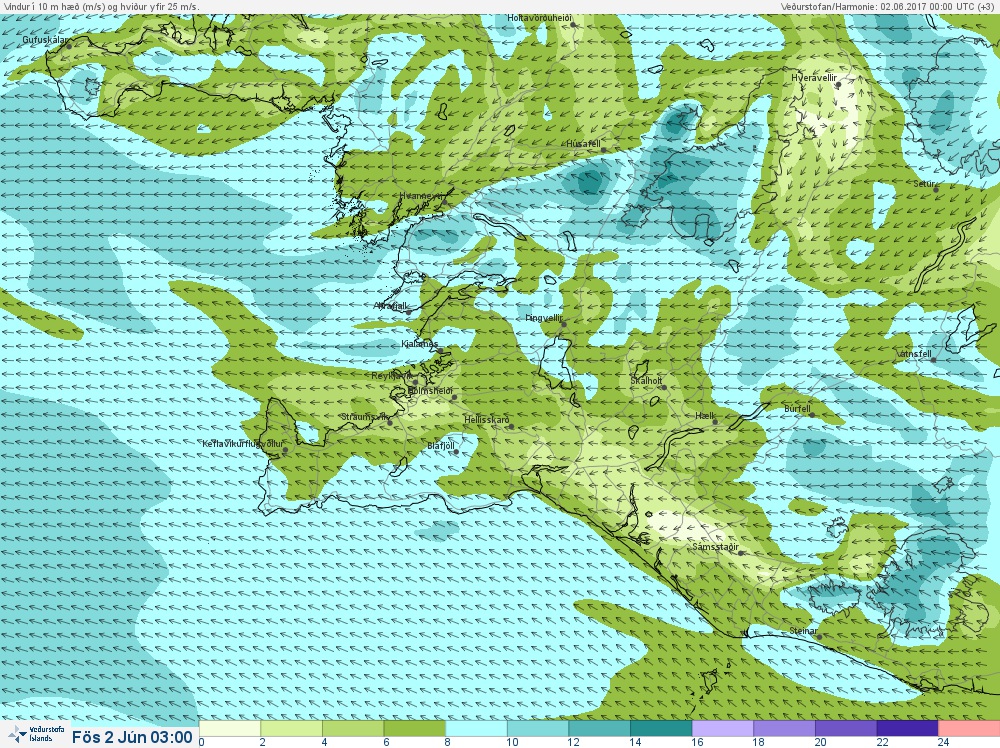Click the legend value 16
Image resolution: width=1000 pixels, height=748 pixels.
tap(697, 742)
